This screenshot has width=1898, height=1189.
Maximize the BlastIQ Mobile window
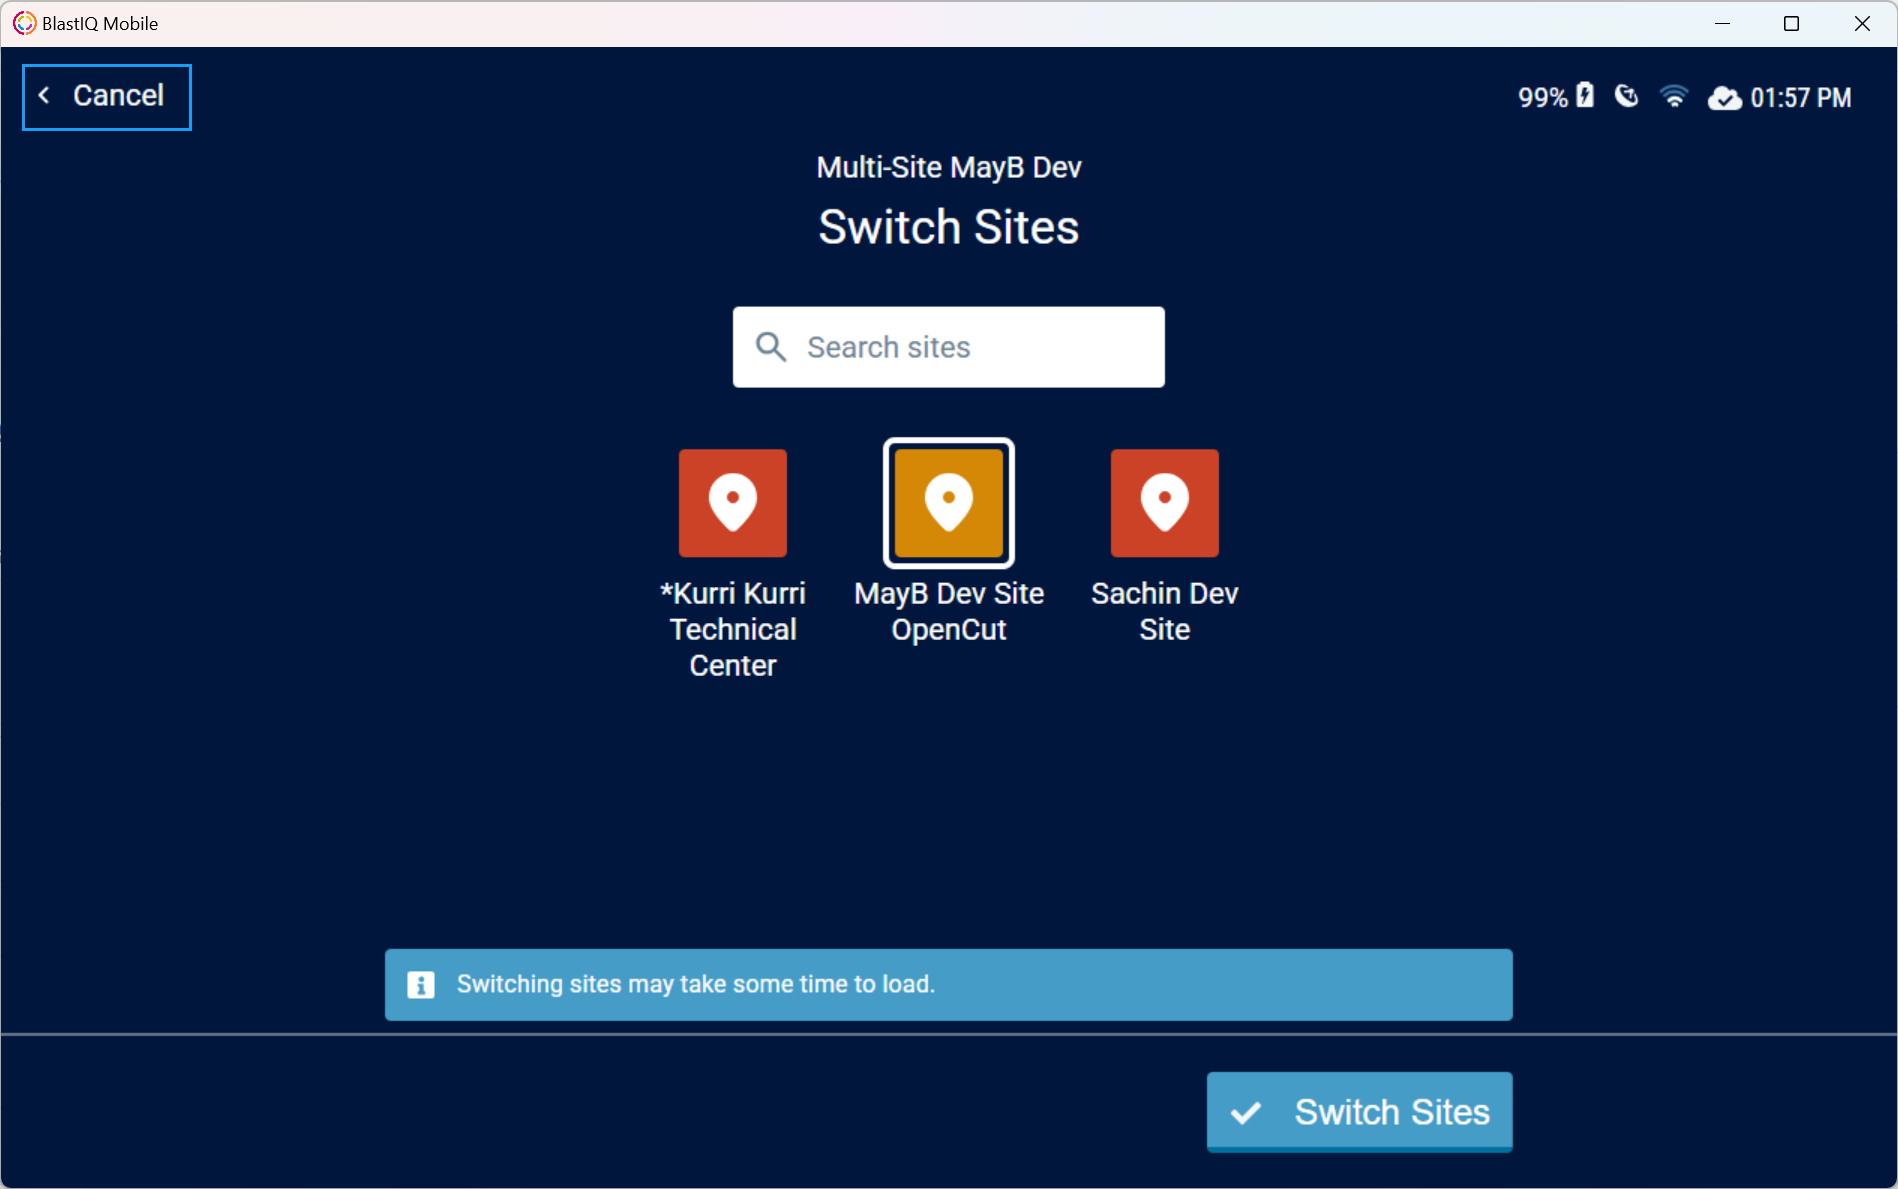(x=1791, y=23)
